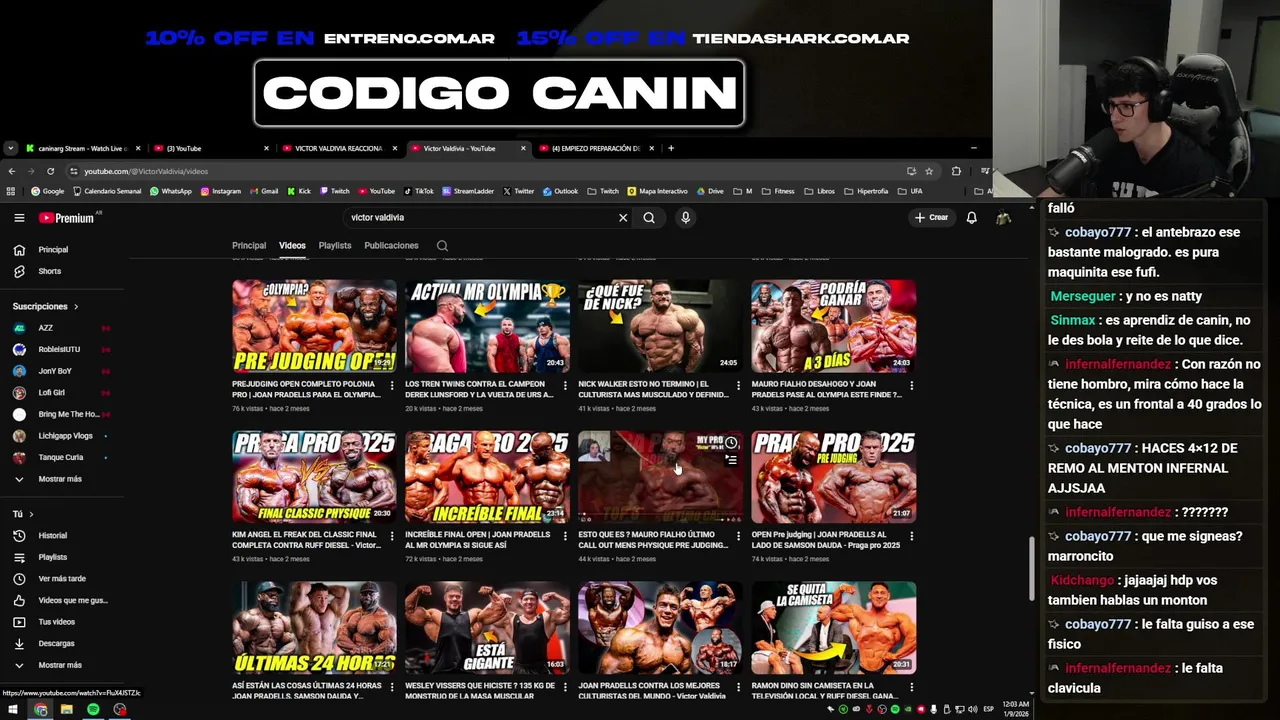Viewport: 1280px width, 720px height.
Task: Open browser tab search dropdown arrow
Action: (10, 148)
